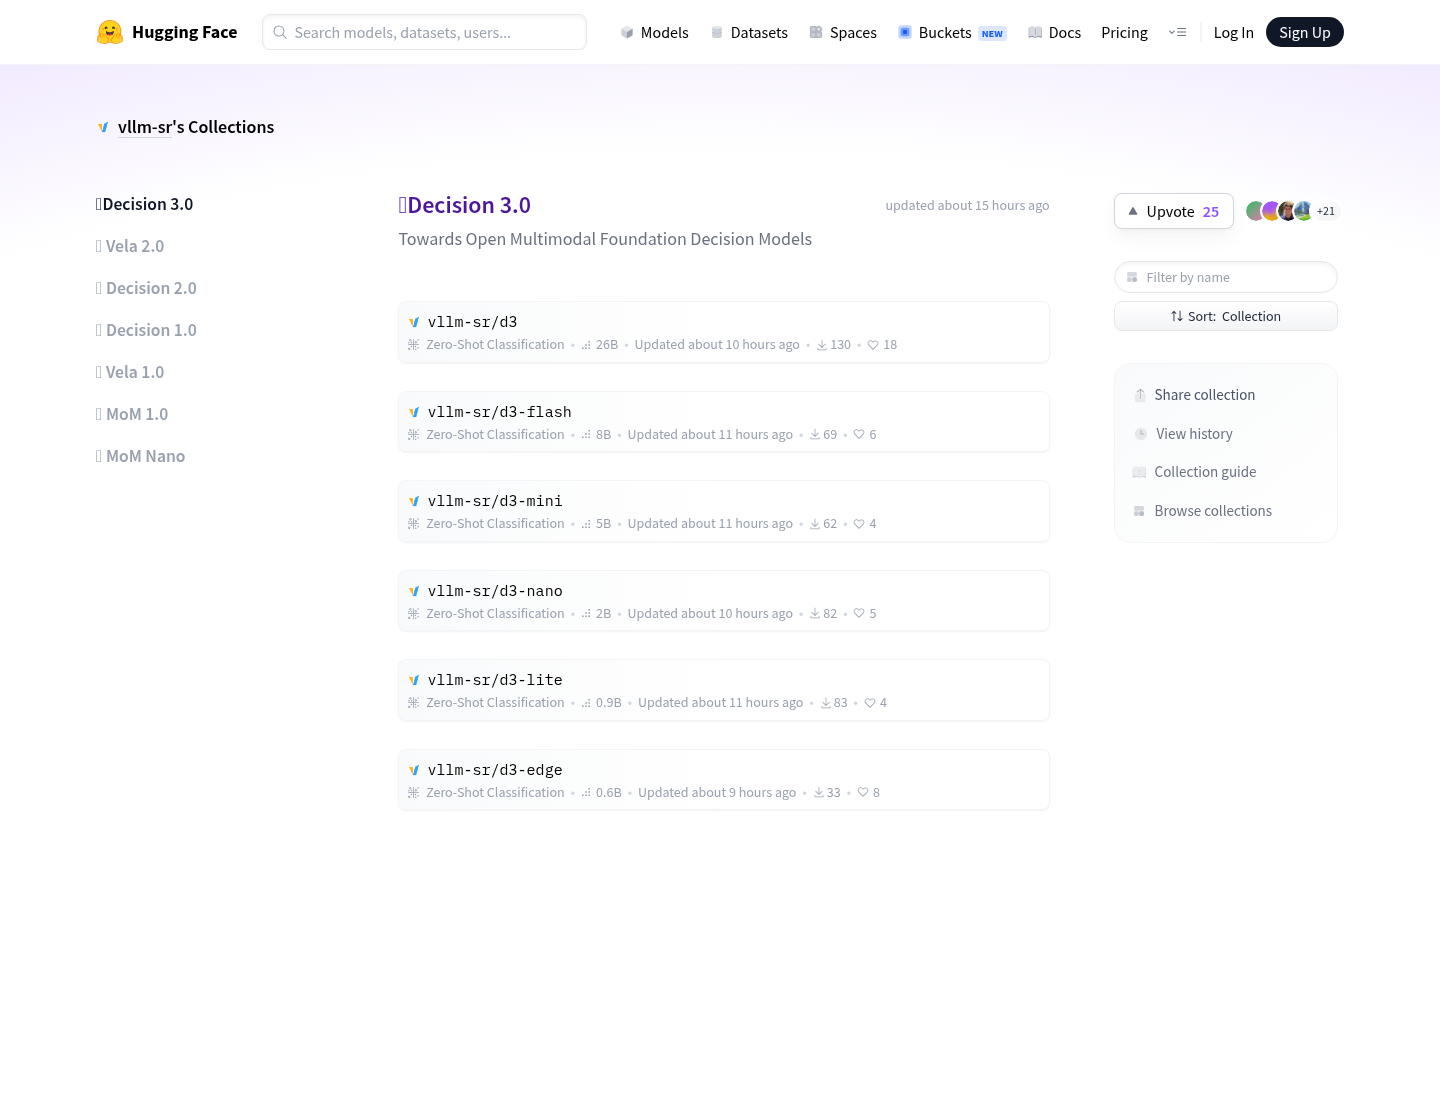Click Zero-Shot Classification icon on d3-mini row
The height and width of the screenshot is (1100, 1440).
click(413, 524)
